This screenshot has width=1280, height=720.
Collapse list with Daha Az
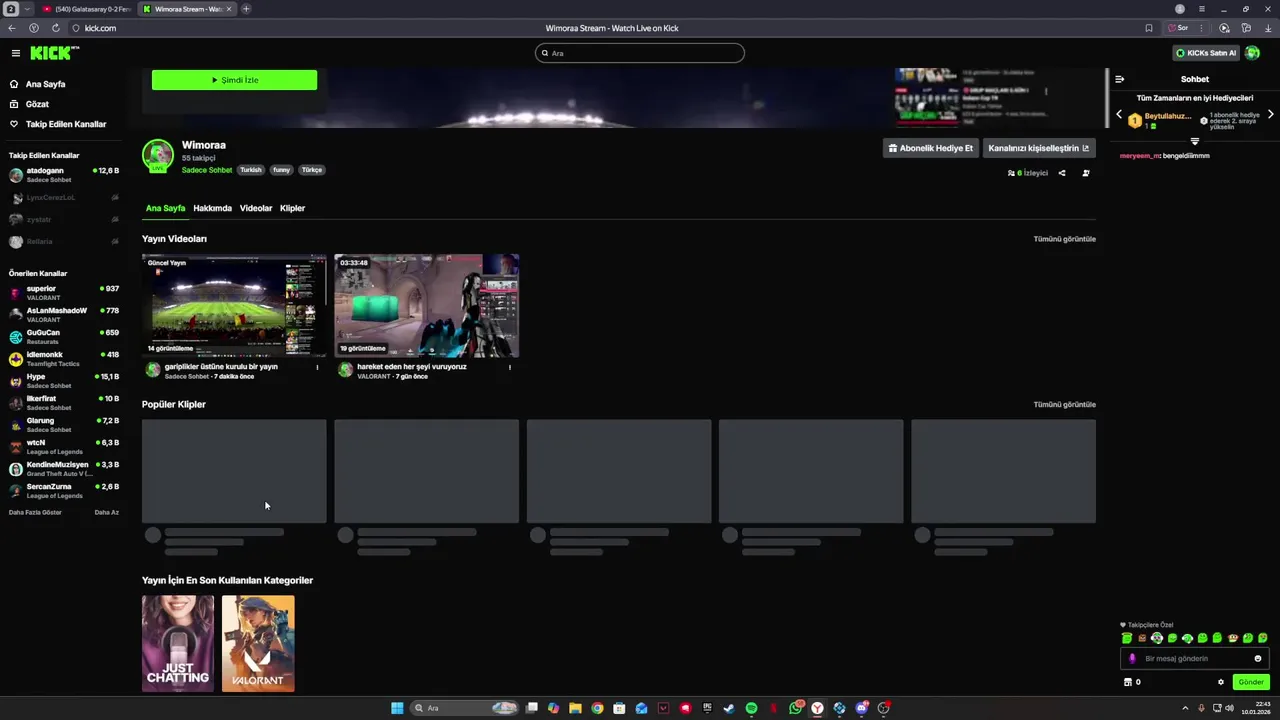[x=107, y=512]
